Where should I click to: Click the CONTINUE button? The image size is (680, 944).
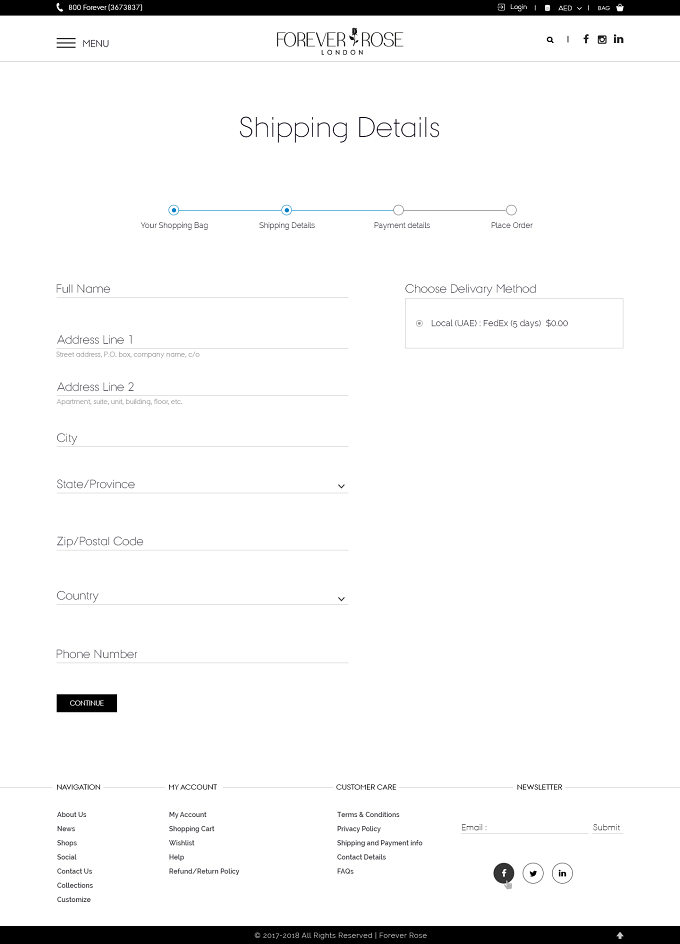click(87, 703)
